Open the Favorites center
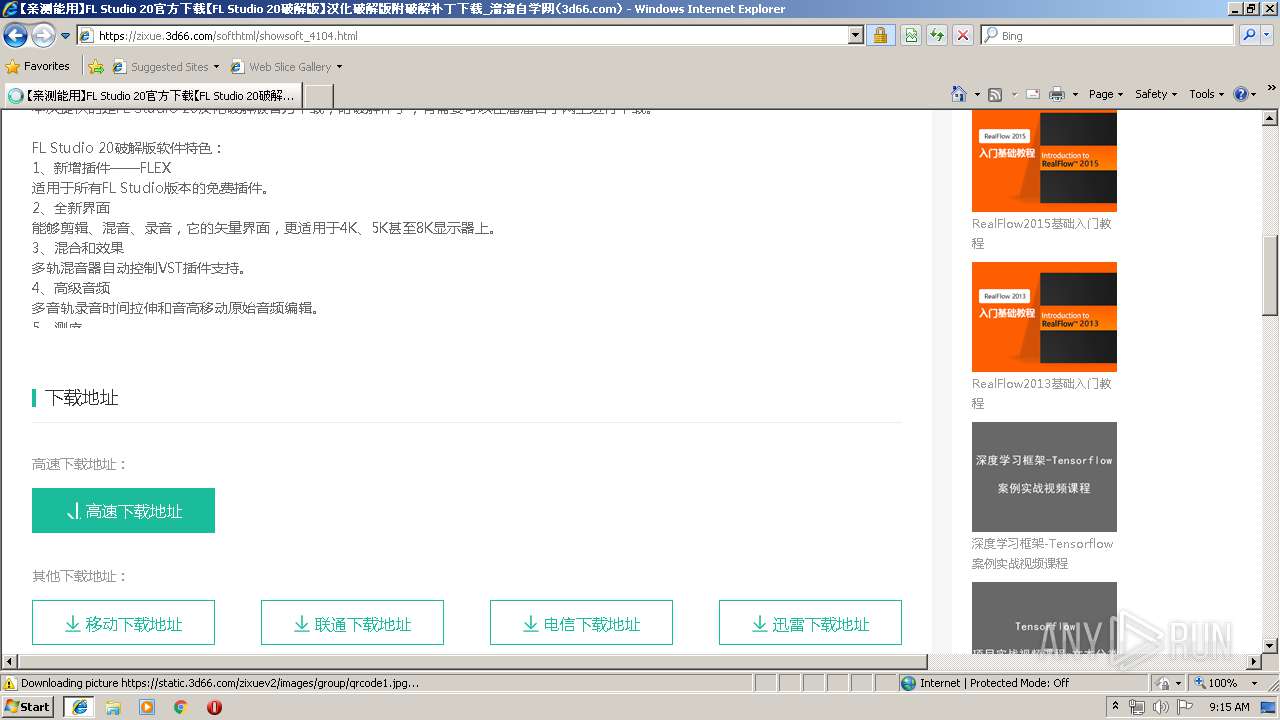Screen dimensions: 1280x720 pyautogui.click(x=37, y=66)
